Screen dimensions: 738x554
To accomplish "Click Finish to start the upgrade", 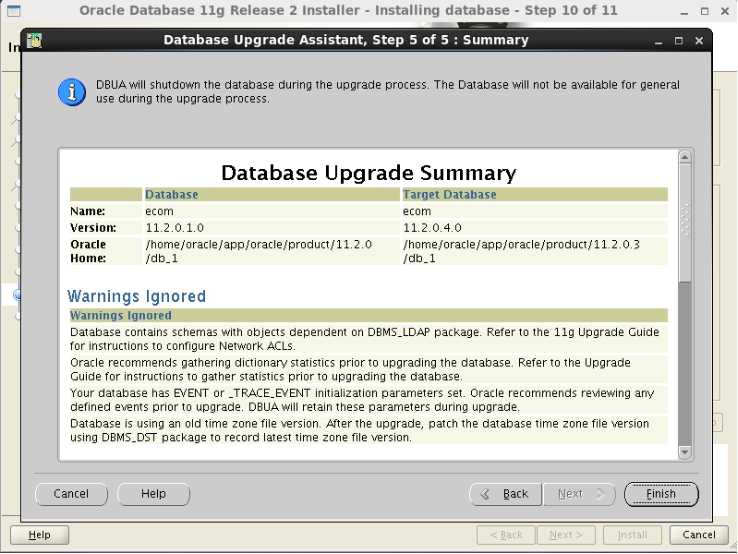I will [661, 494].
